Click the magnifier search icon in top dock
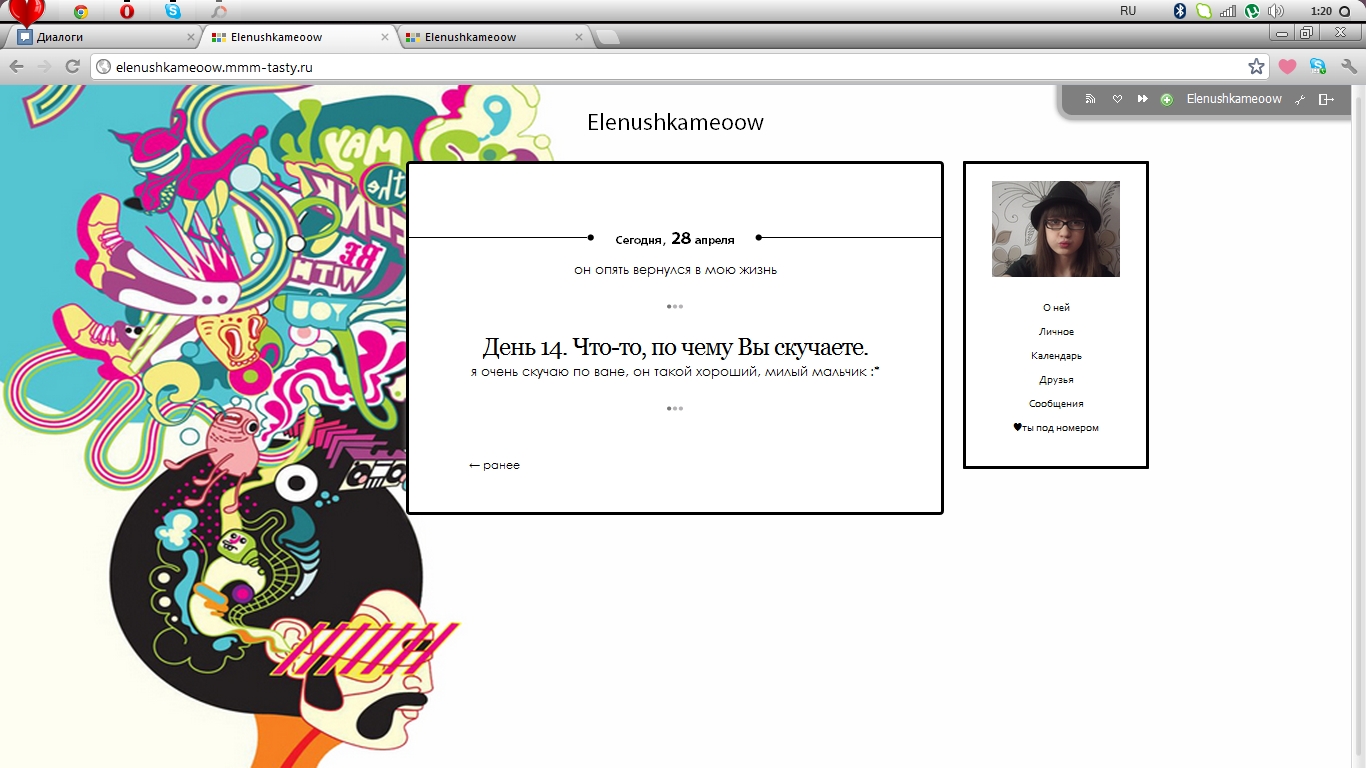The image size is (1366, 768). (x=219, y=12)
